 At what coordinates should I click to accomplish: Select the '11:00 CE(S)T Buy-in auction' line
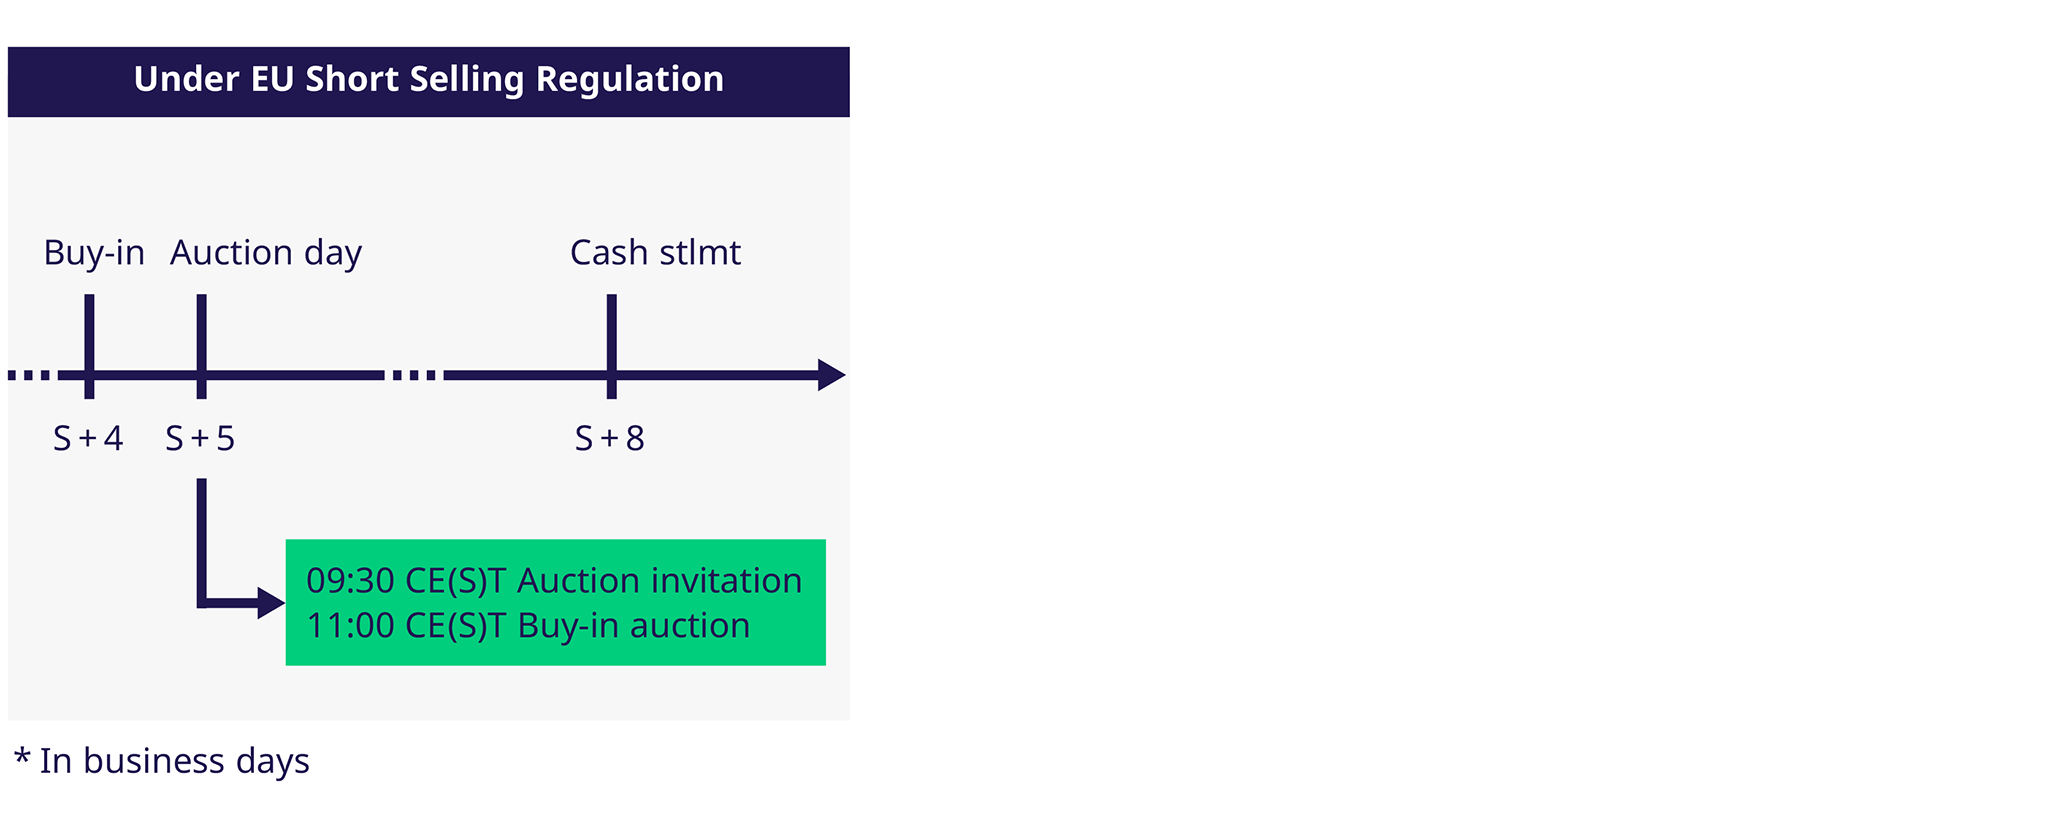528,626
